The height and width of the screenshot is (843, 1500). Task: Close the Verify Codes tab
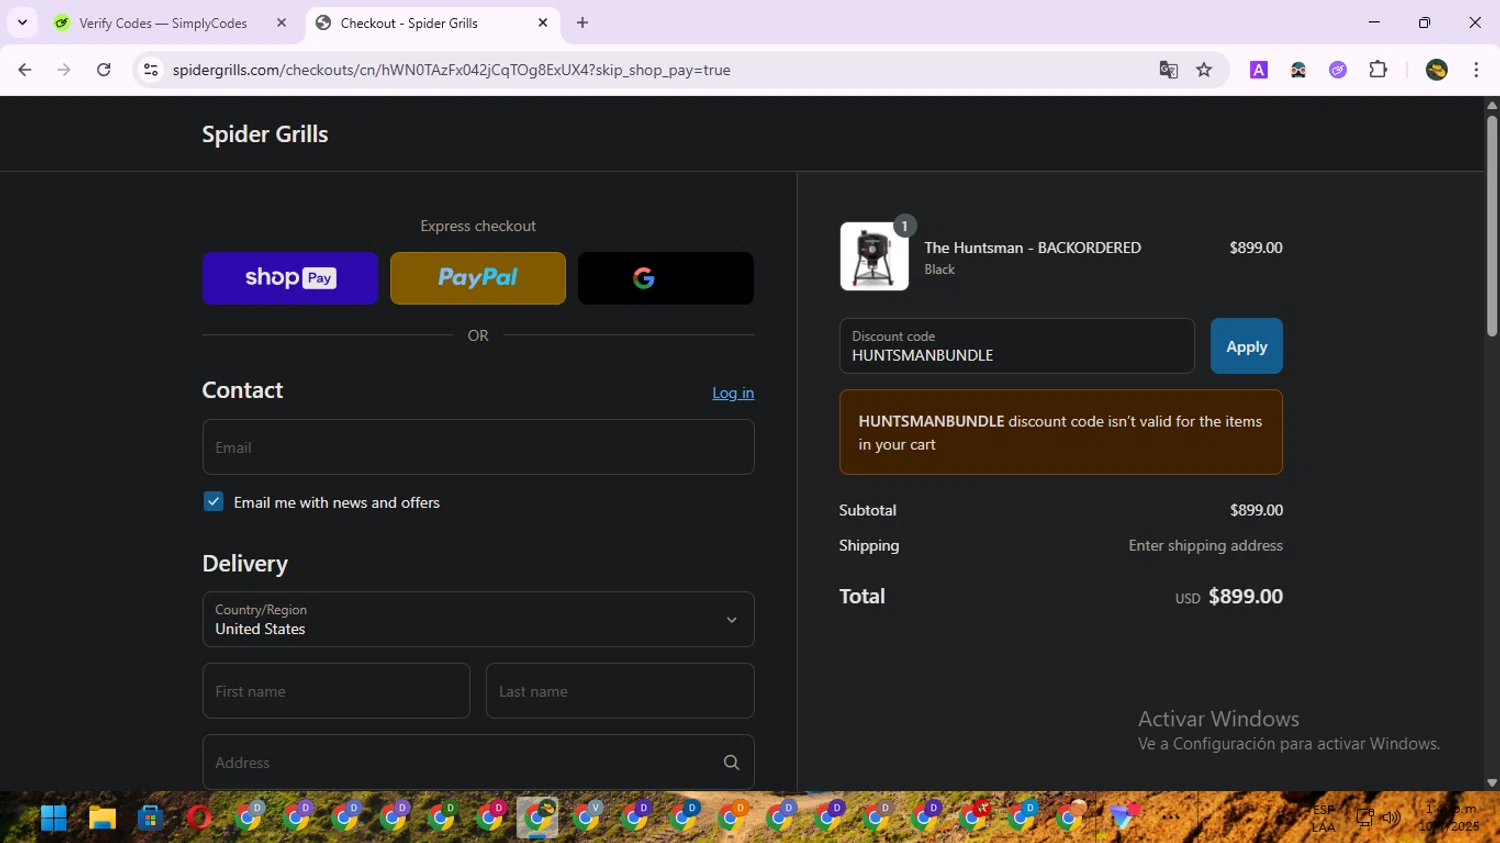[281, 22]
